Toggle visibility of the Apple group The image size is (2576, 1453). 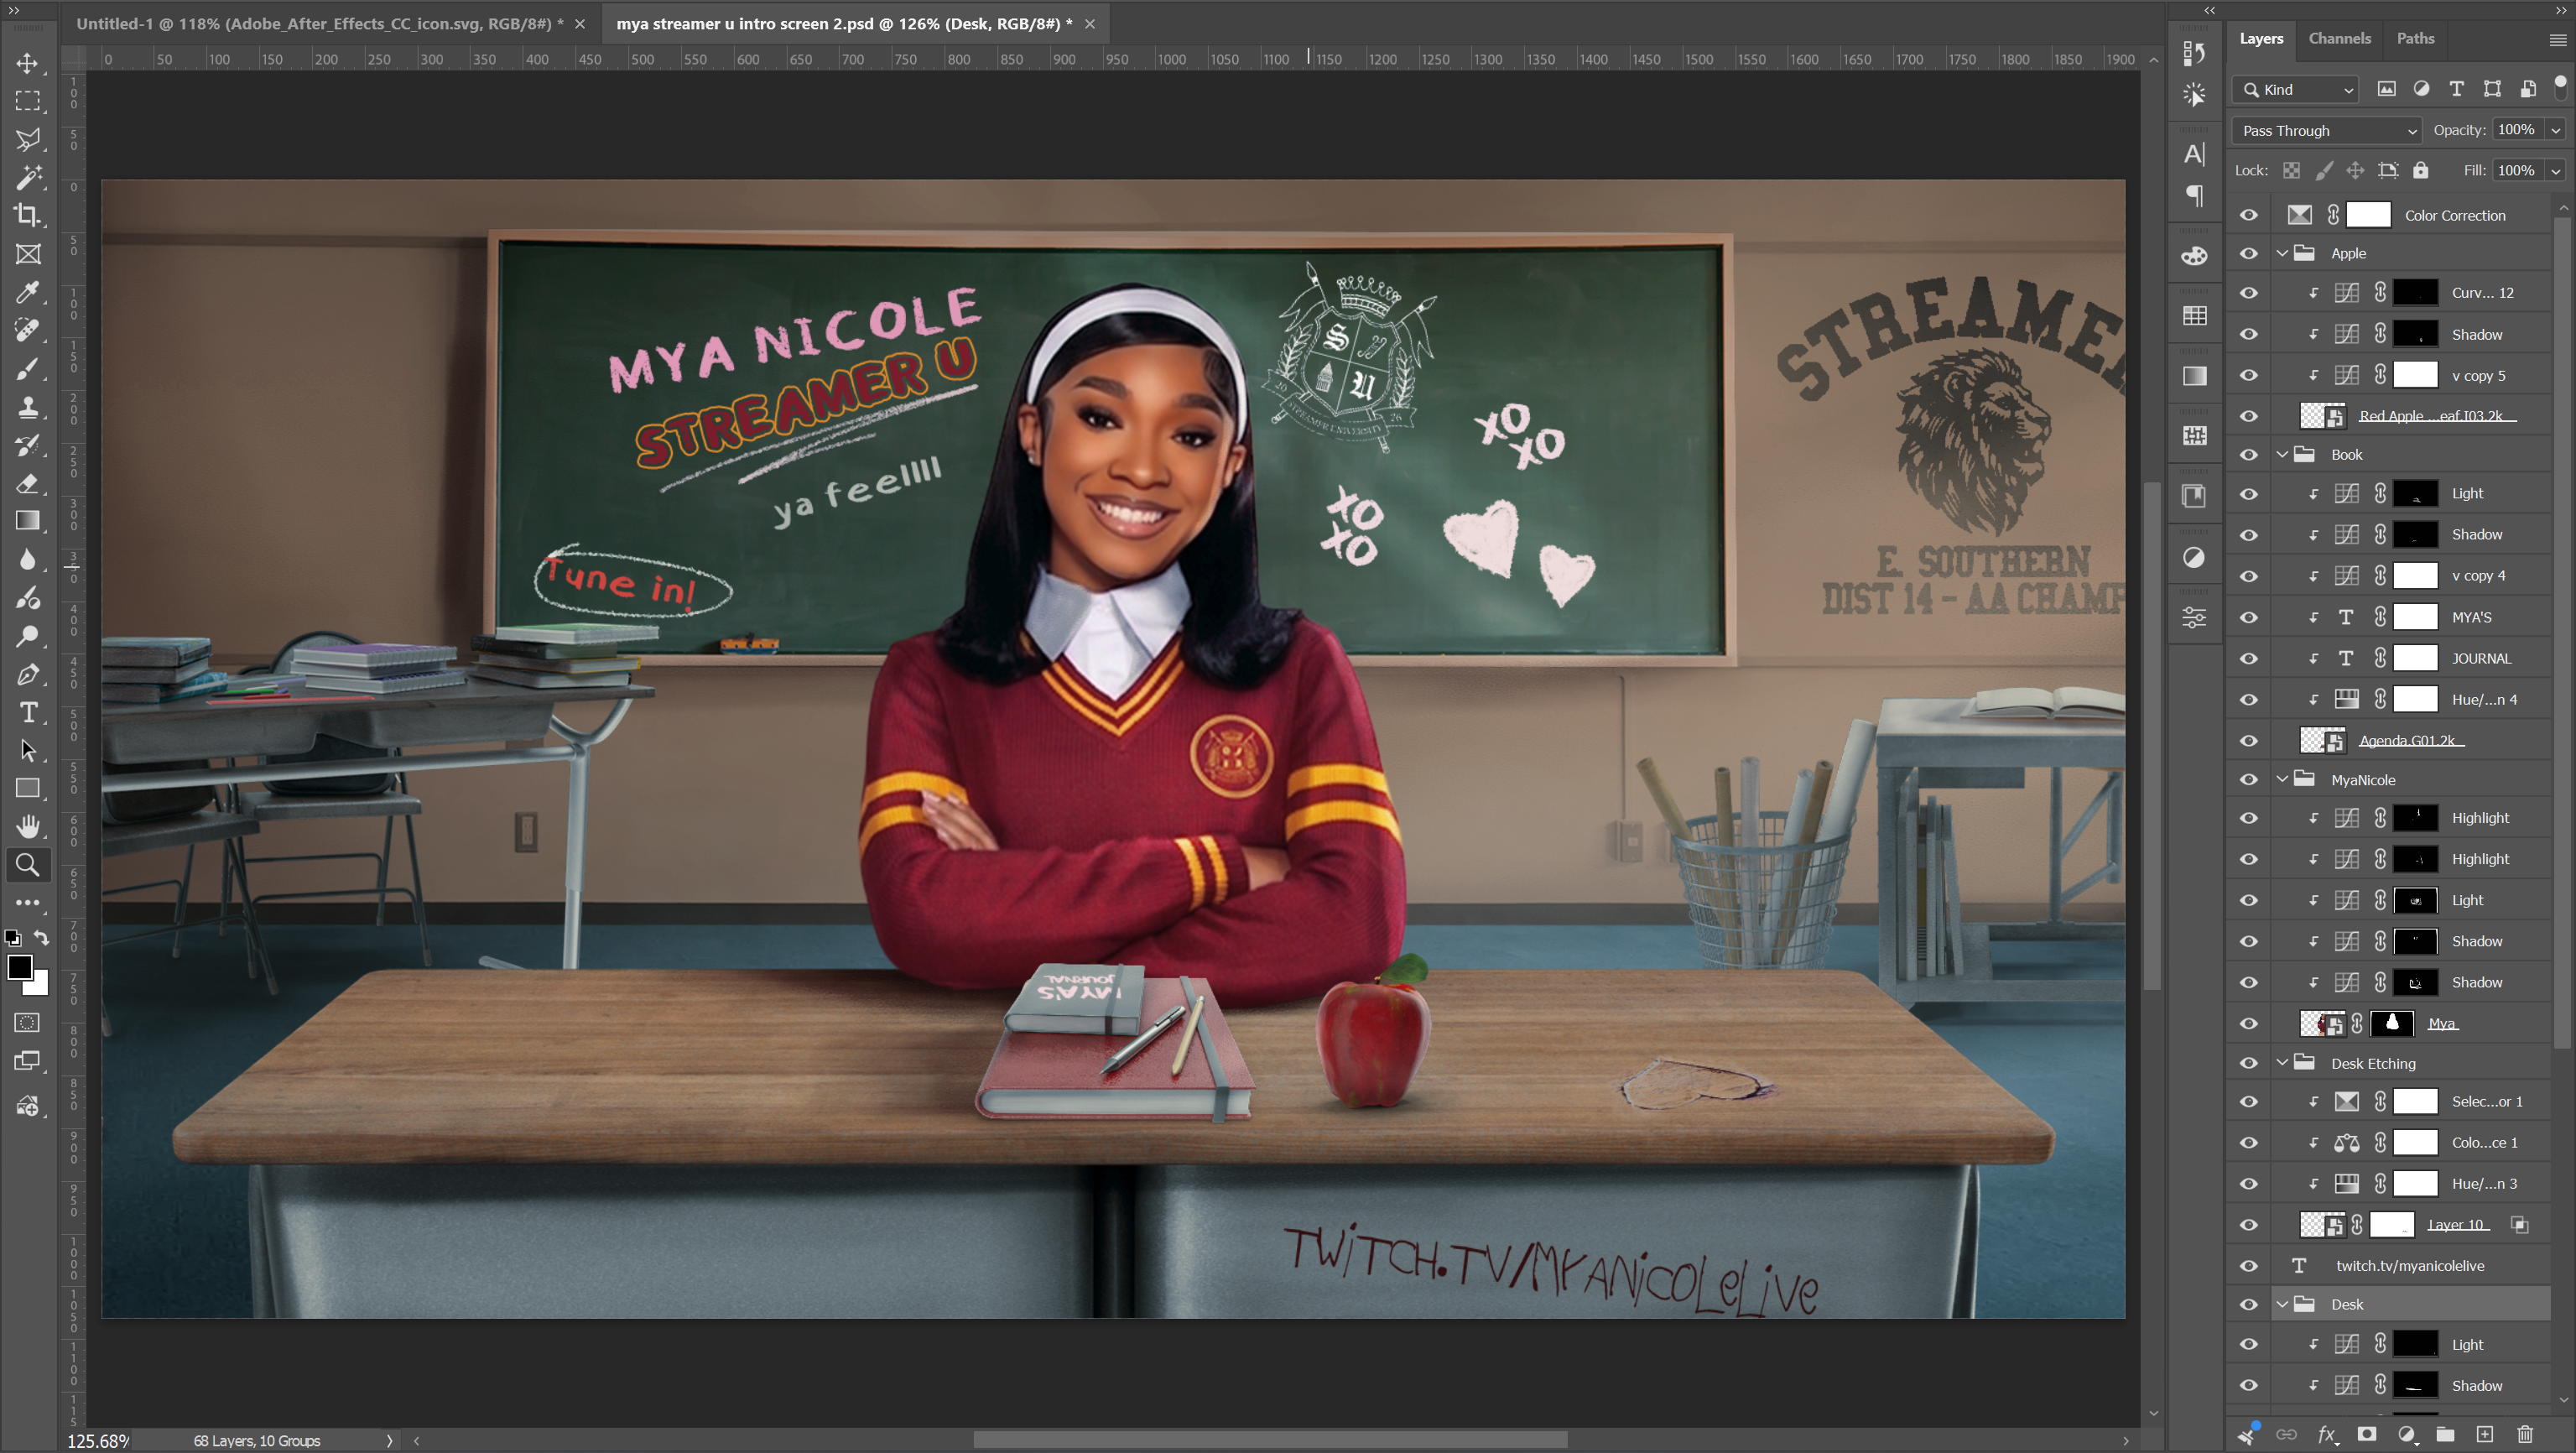tap(2248, 254)
